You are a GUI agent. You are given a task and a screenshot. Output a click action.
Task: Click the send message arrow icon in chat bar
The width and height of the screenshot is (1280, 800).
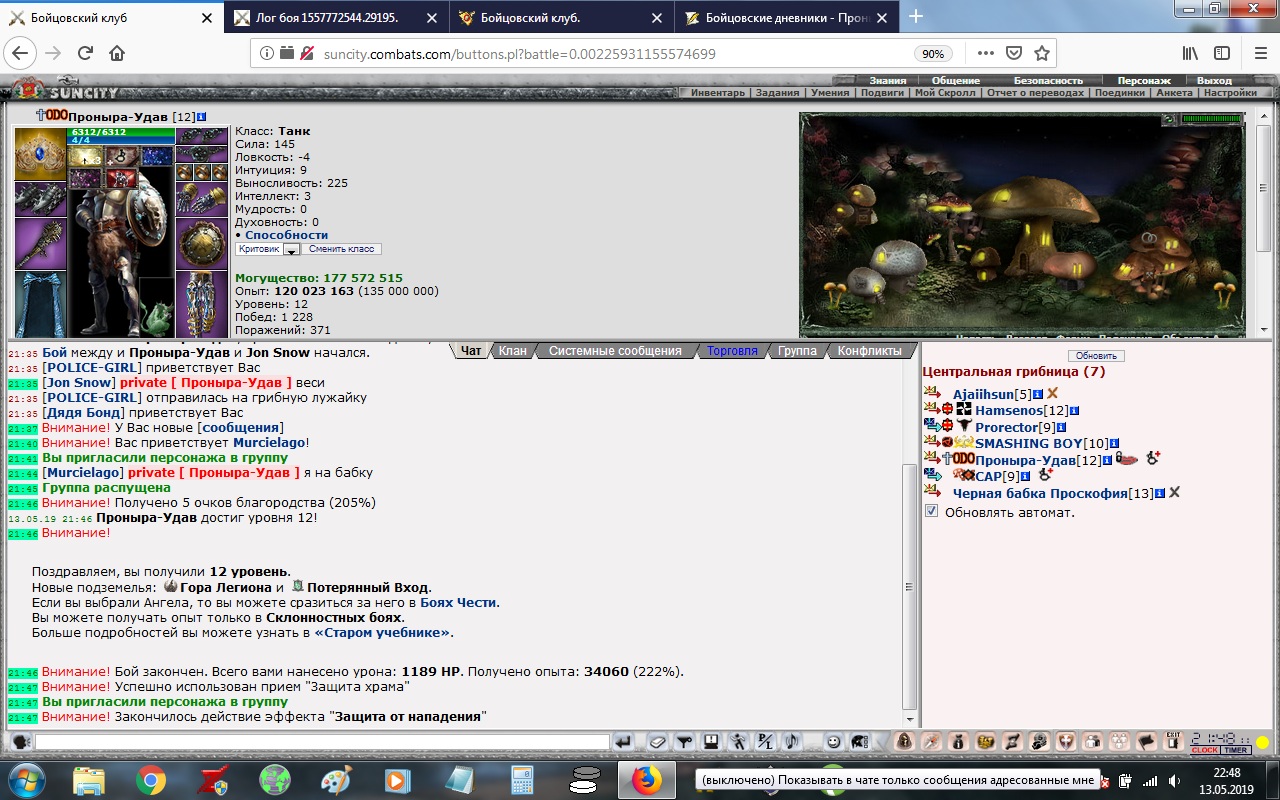click(623, 742)
